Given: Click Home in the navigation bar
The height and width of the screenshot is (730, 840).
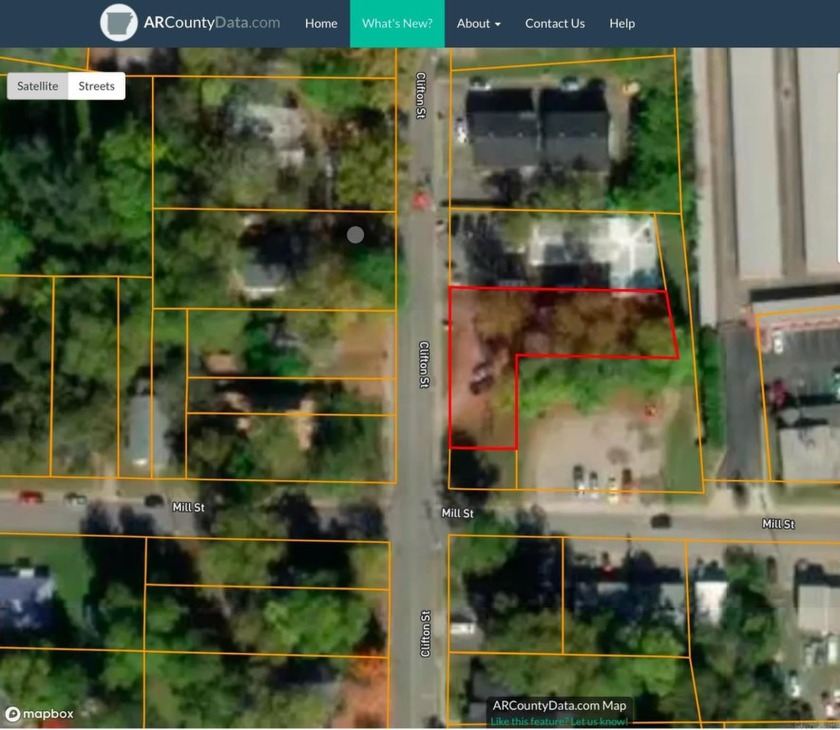Looking at the screenshot, I should [x=320, y=23].
